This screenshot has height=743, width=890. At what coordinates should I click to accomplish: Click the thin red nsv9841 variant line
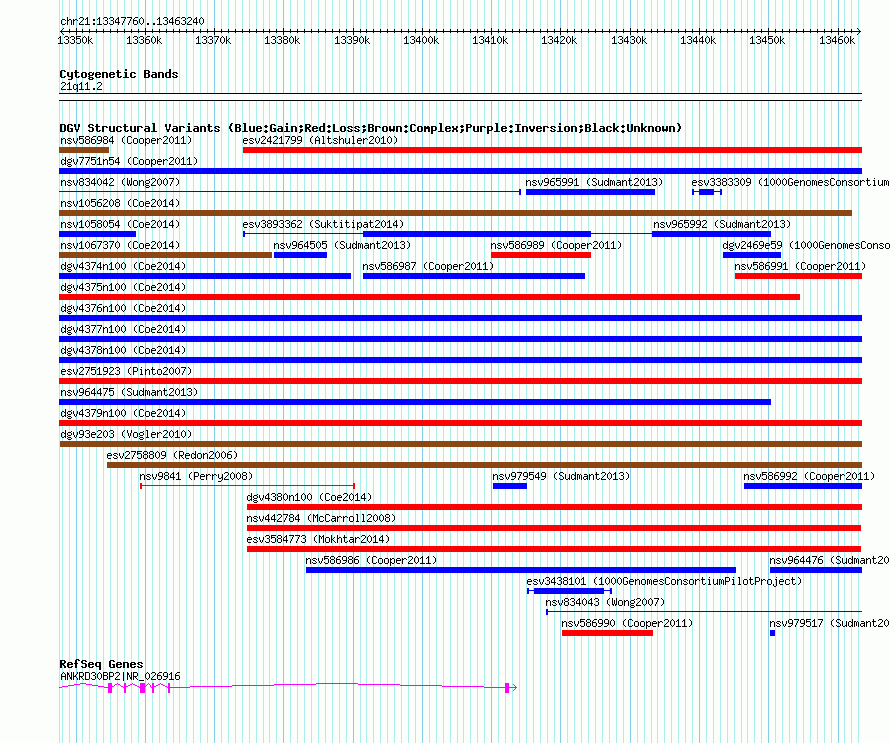click(247, 486)
